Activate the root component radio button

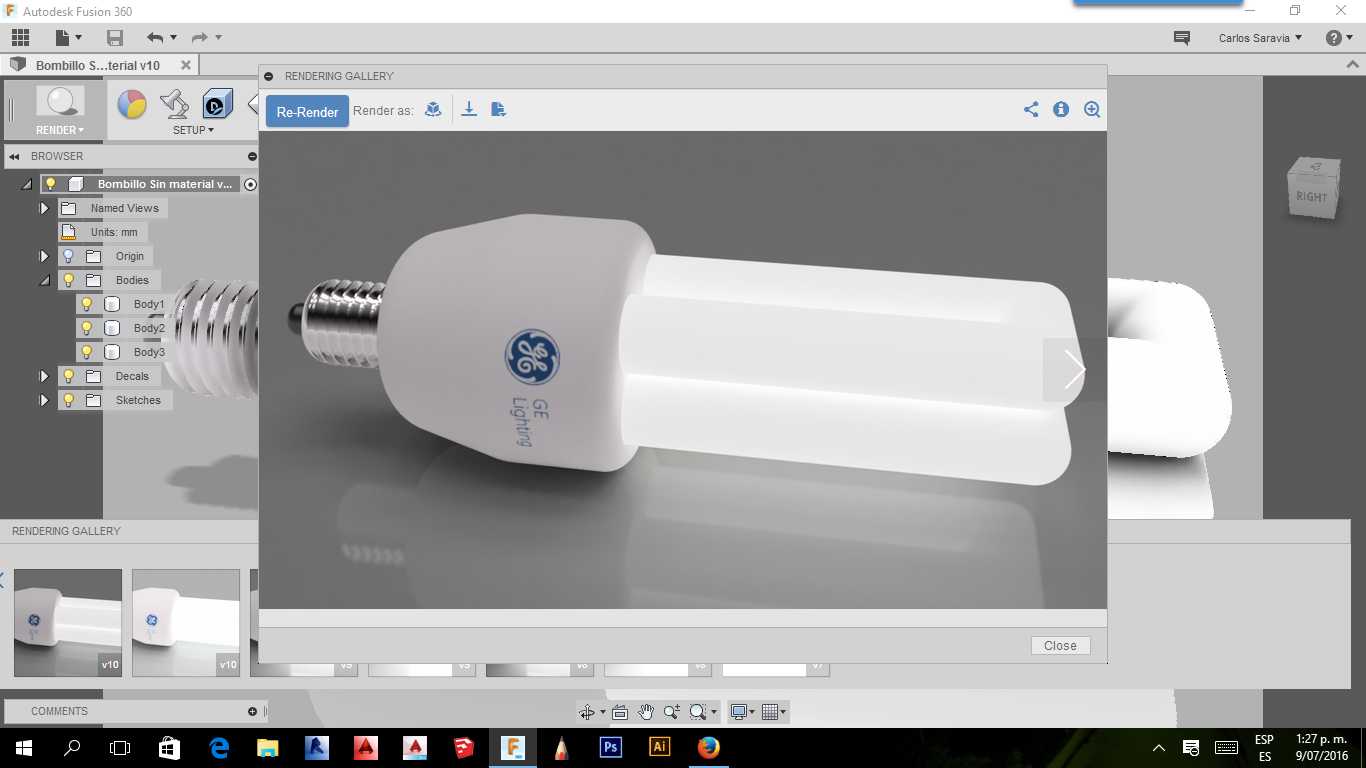tap(250, 184)
